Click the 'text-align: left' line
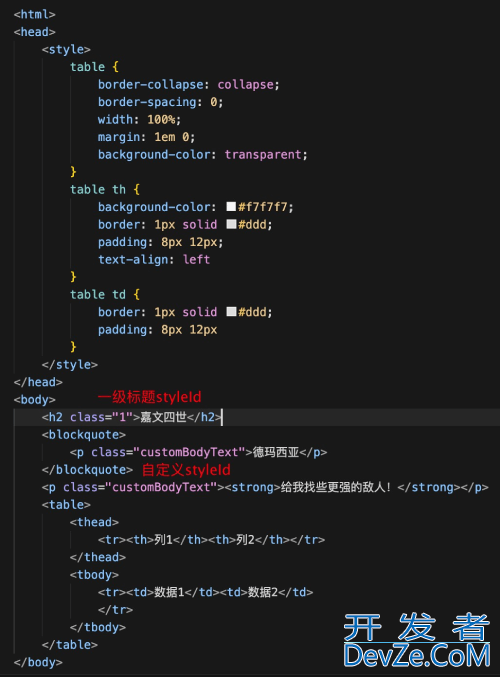 click(154, 259)
